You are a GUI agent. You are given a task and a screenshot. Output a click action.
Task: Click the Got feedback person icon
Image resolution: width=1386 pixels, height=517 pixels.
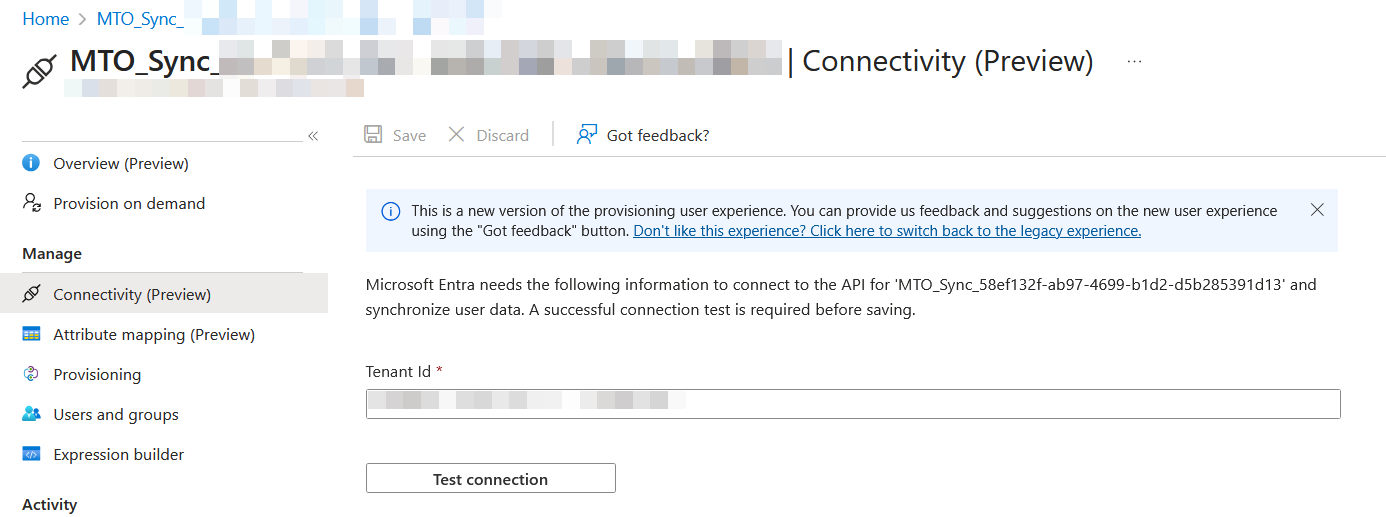(587, 135)
